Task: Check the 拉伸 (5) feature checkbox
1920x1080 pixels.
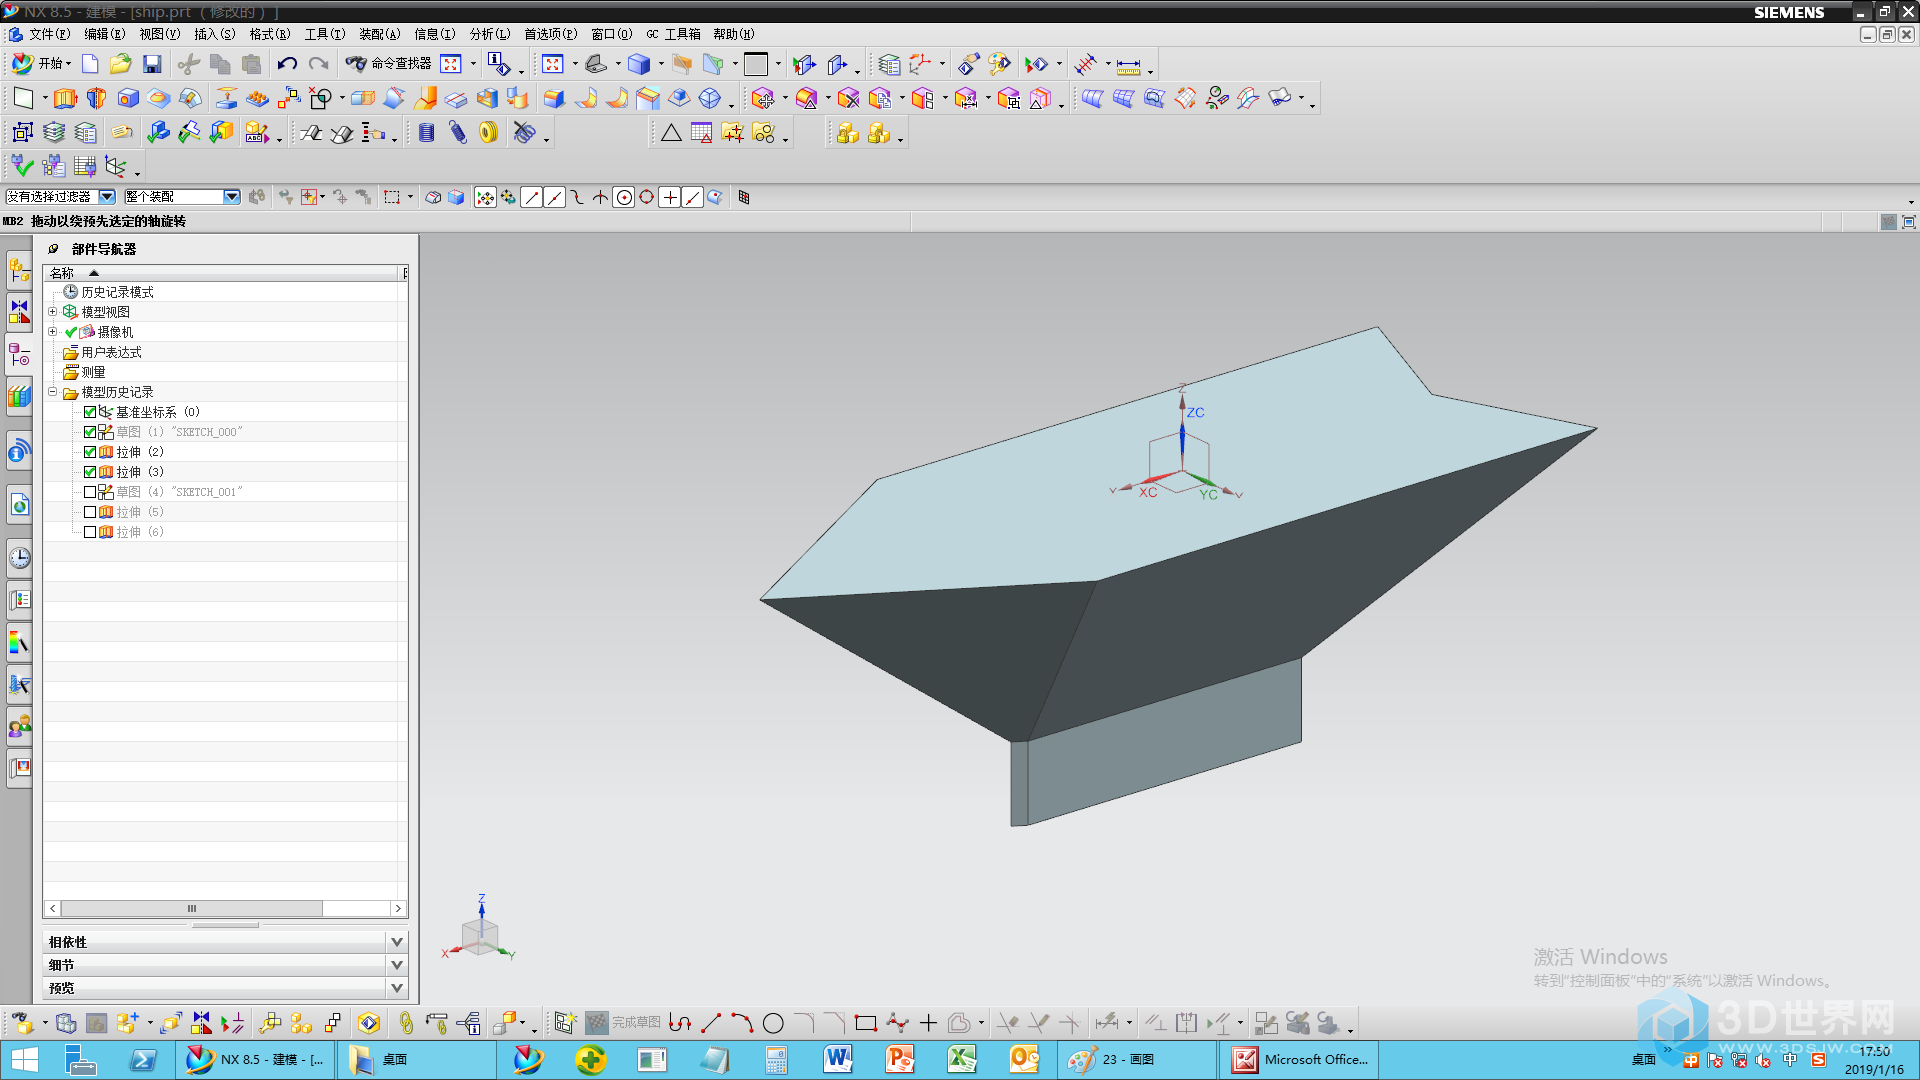Action: pos(90,512)
